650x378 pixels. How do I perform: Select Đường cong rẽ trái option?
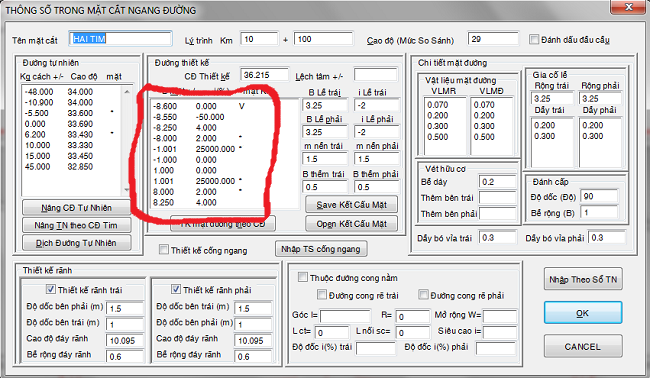click(x=322, y=295)
